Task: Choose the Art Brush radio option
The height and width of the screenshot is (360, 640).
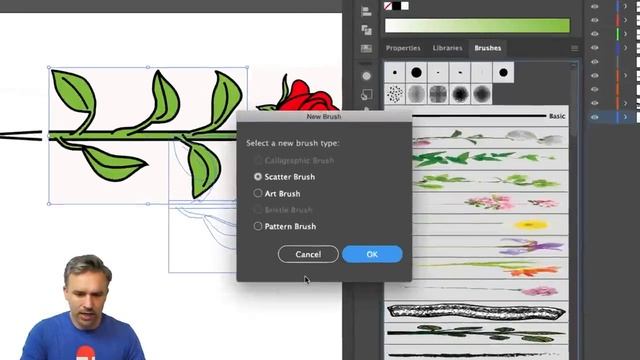Action: click(258, 193)
